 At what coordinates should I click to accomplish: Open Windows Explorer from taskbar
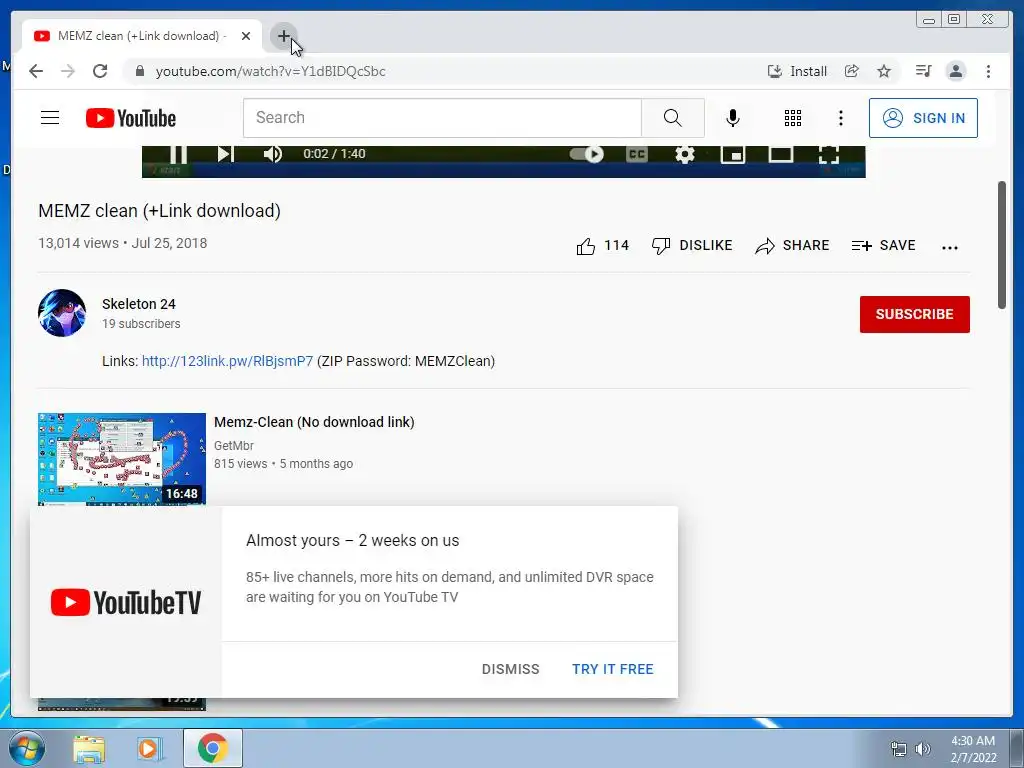pos(88,748)
